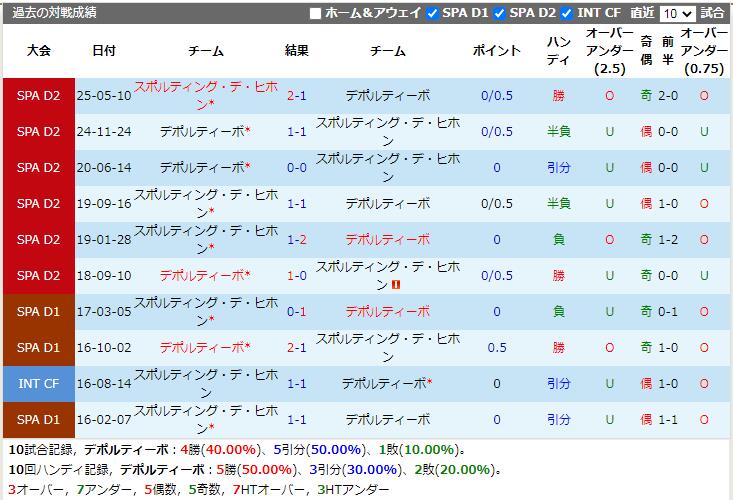Viewport: 733px width, 500px height.
Task: Click the 結果 column header
Action: [297, 50]
